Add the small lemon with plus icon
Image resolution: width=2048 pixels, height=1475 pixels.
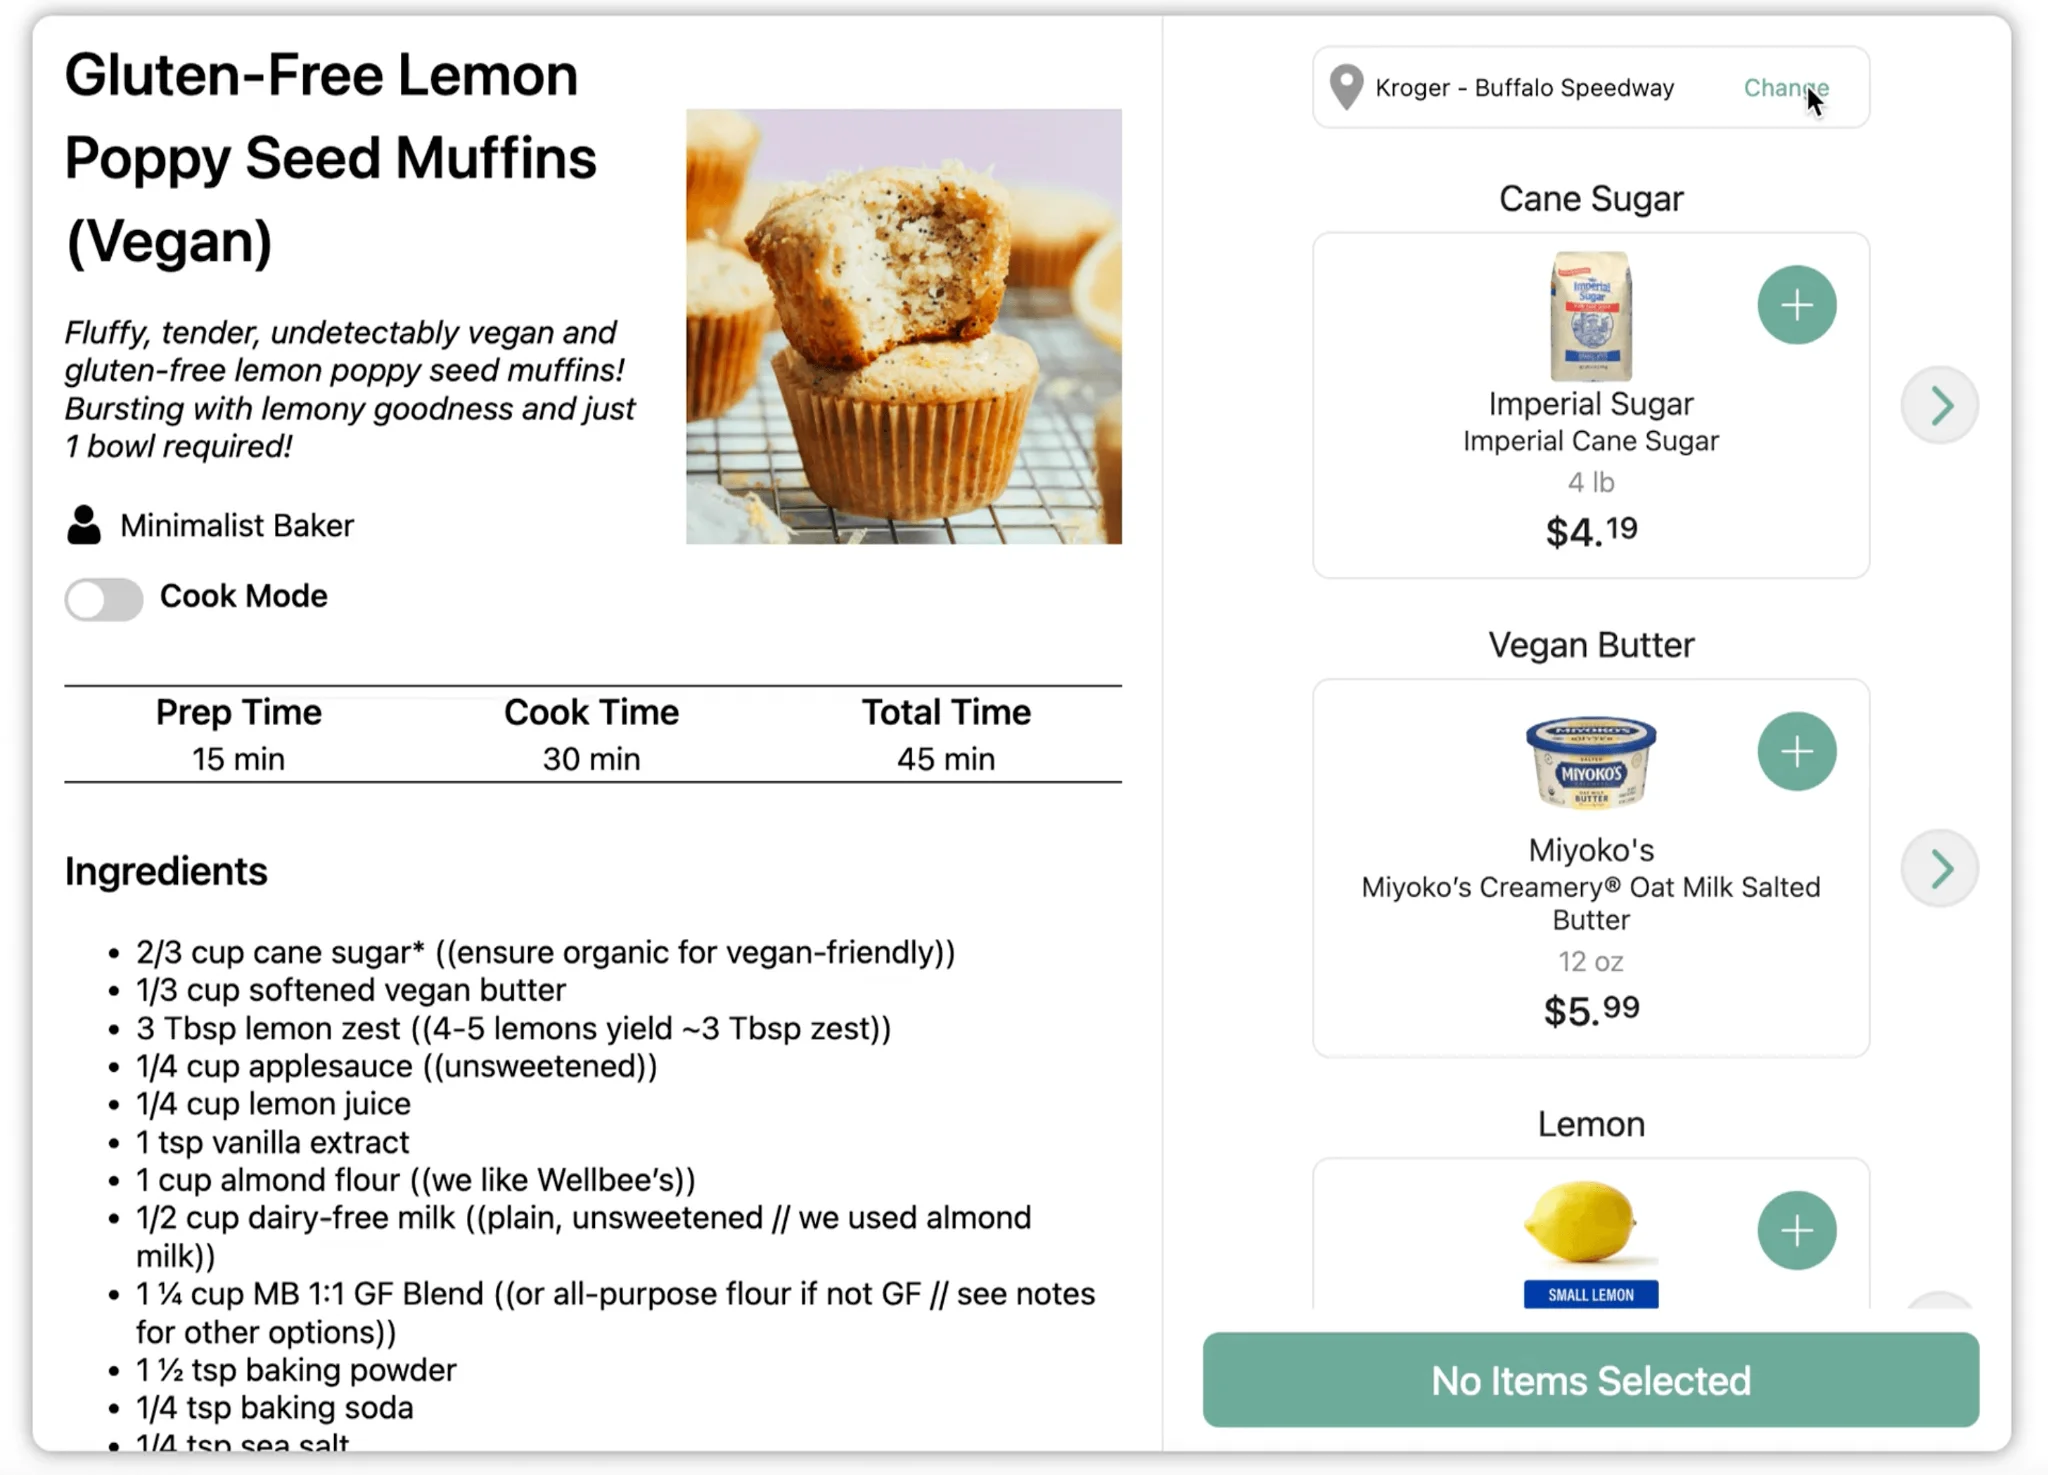click(1796, 1230)
